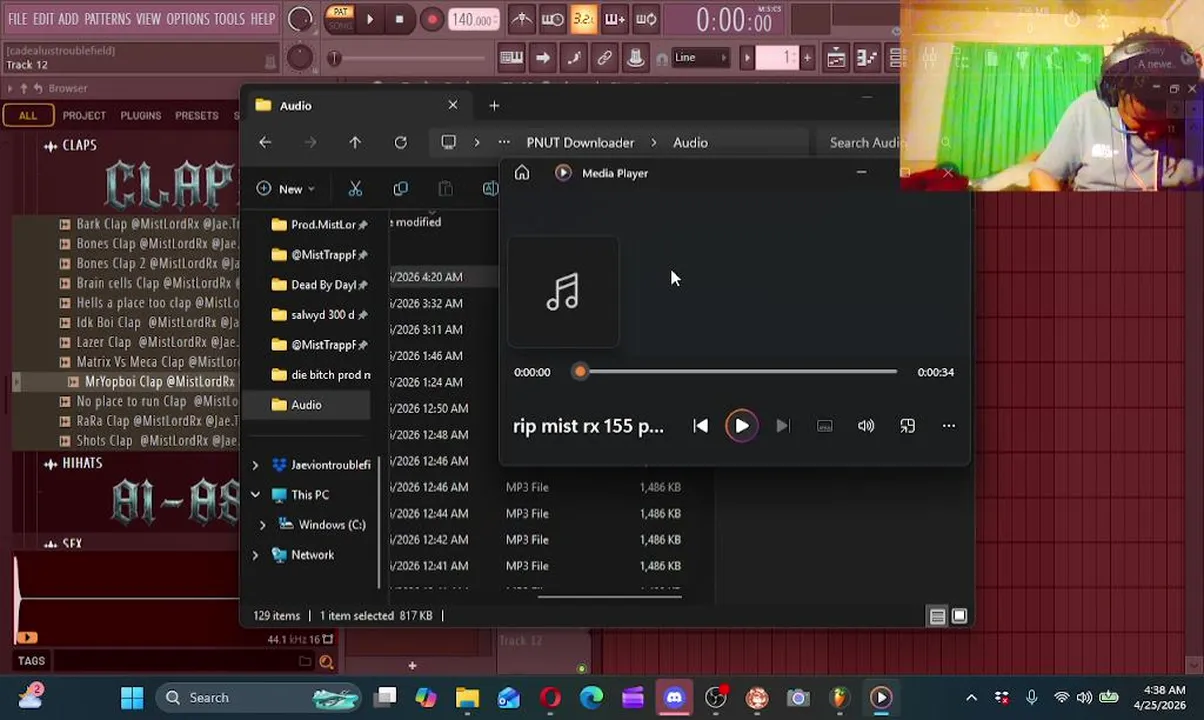Play the track in Media Player
The height and width of the screenshot is (720, 1204).
tap(741, 426)
